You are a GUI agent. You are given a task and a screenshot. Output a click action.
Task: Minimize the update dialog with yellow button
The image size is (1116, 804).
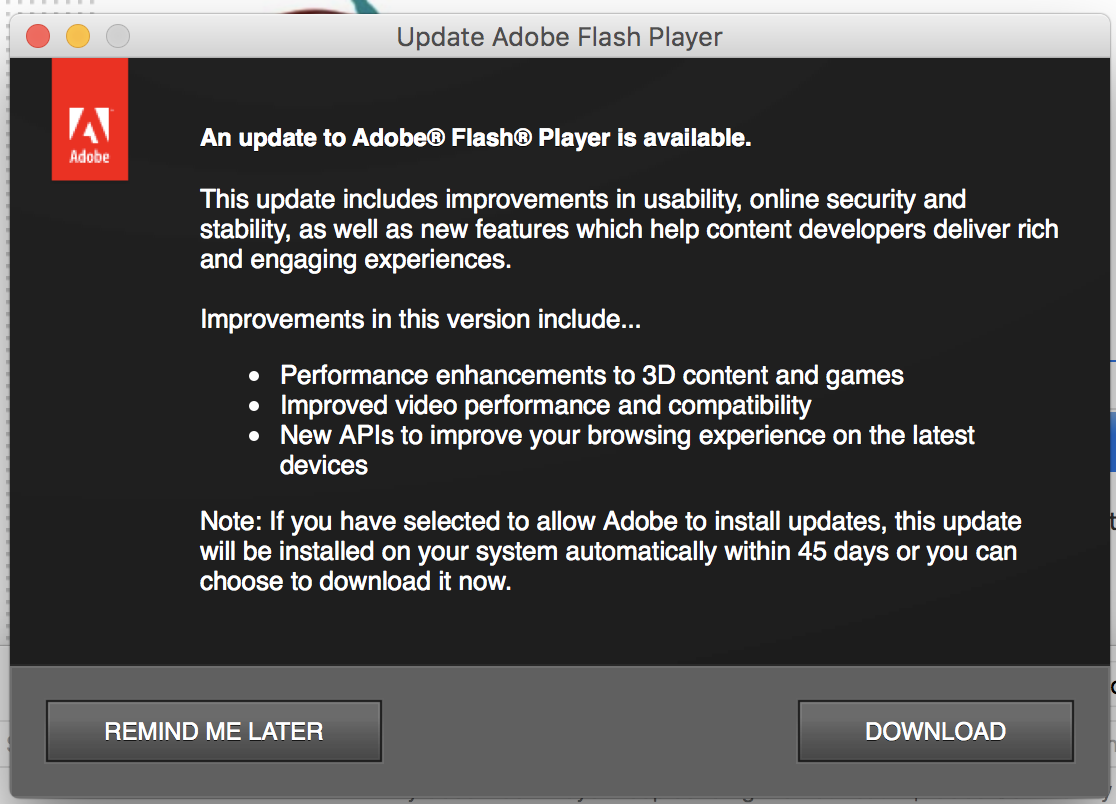(78, 37)
